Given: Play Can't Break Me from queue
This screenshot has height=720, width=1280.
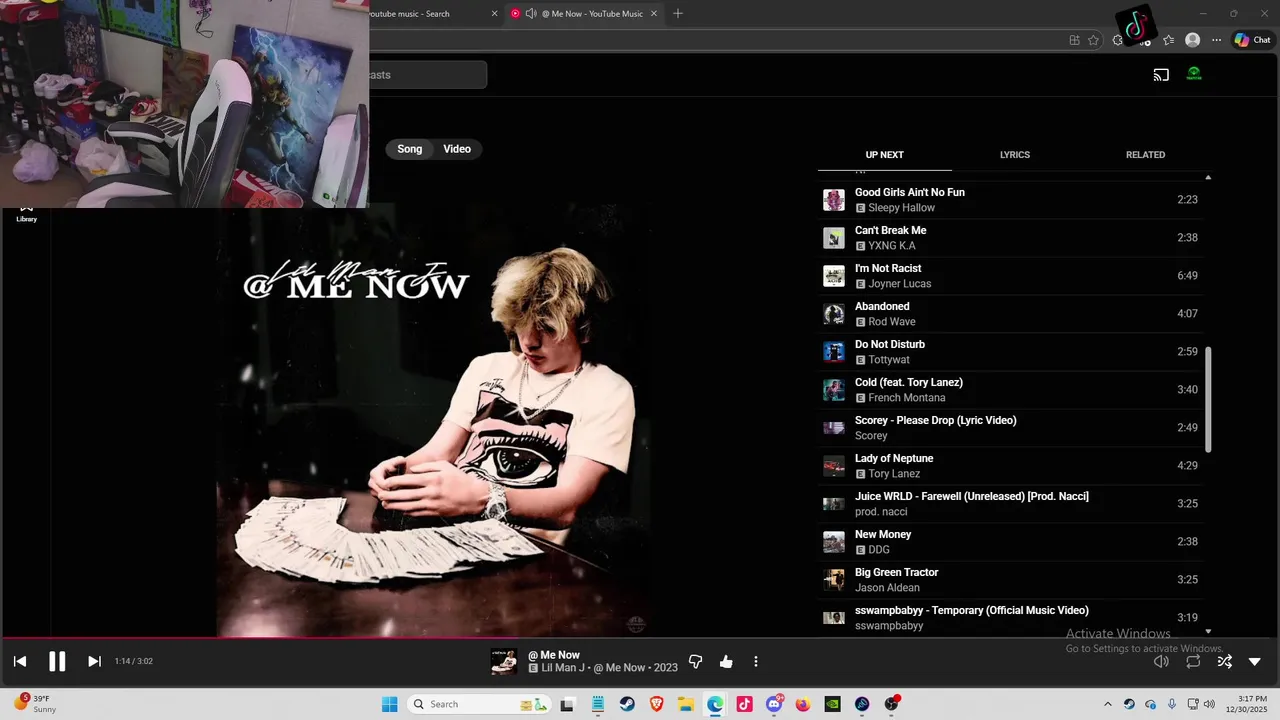Looking at the screenshot, I should tap(1010, 238).
